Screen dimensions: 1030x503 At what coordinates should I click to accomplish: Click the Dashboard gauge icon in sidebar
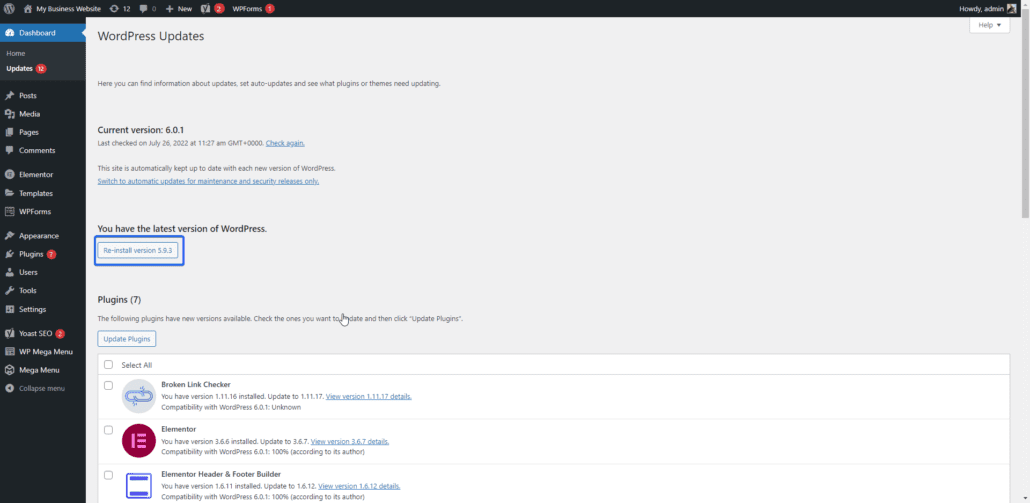tap(9, 33)
